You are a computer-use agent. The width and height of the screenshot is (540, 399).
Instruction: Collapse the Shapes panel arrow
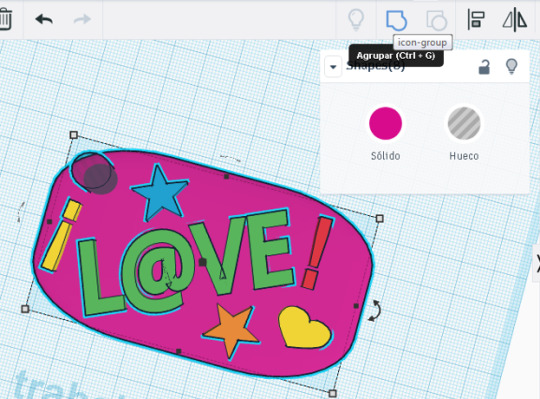pos(333,67)
